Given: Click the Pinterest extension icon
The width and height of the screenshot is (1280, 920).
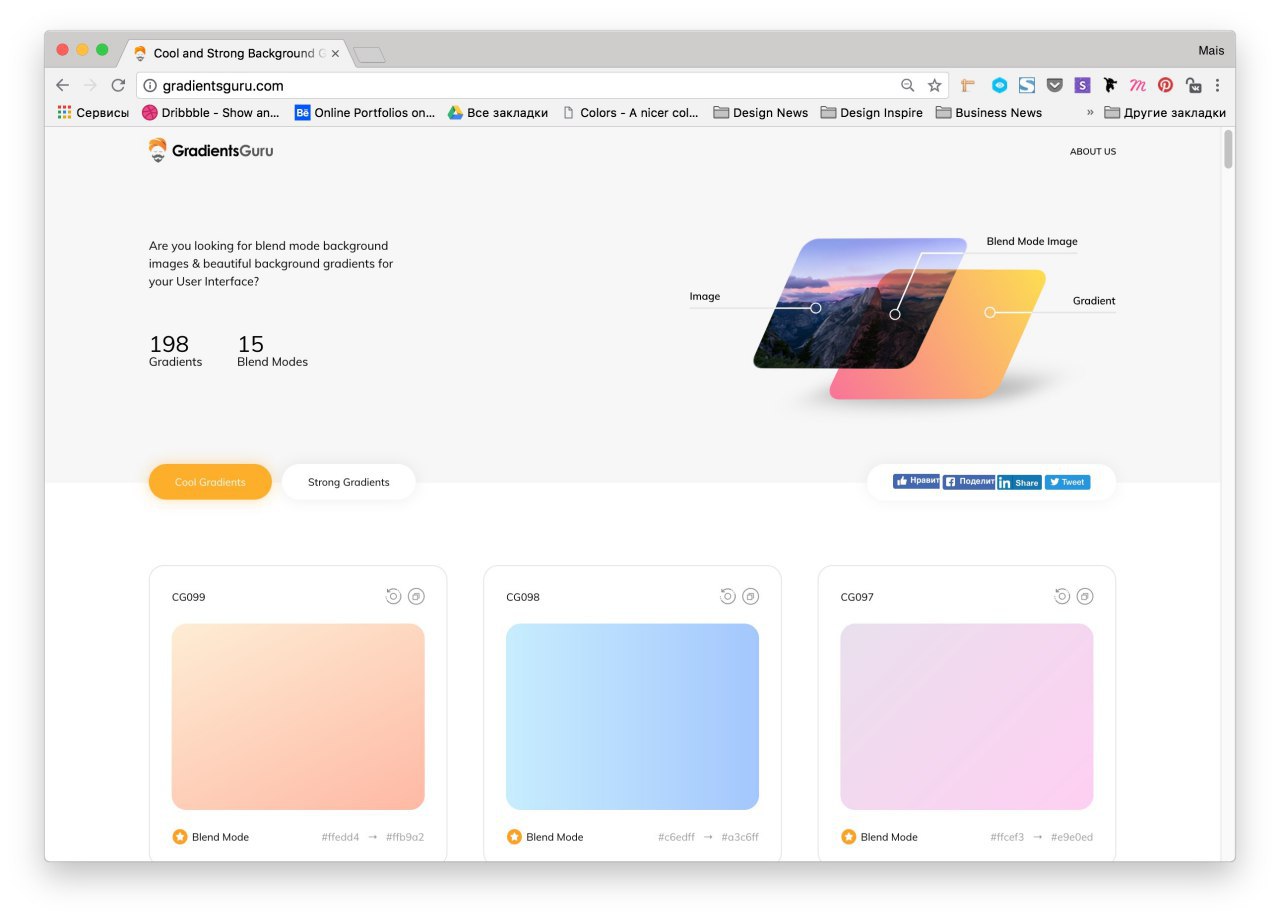Looking at the screenshot, I should (1165, 86).
